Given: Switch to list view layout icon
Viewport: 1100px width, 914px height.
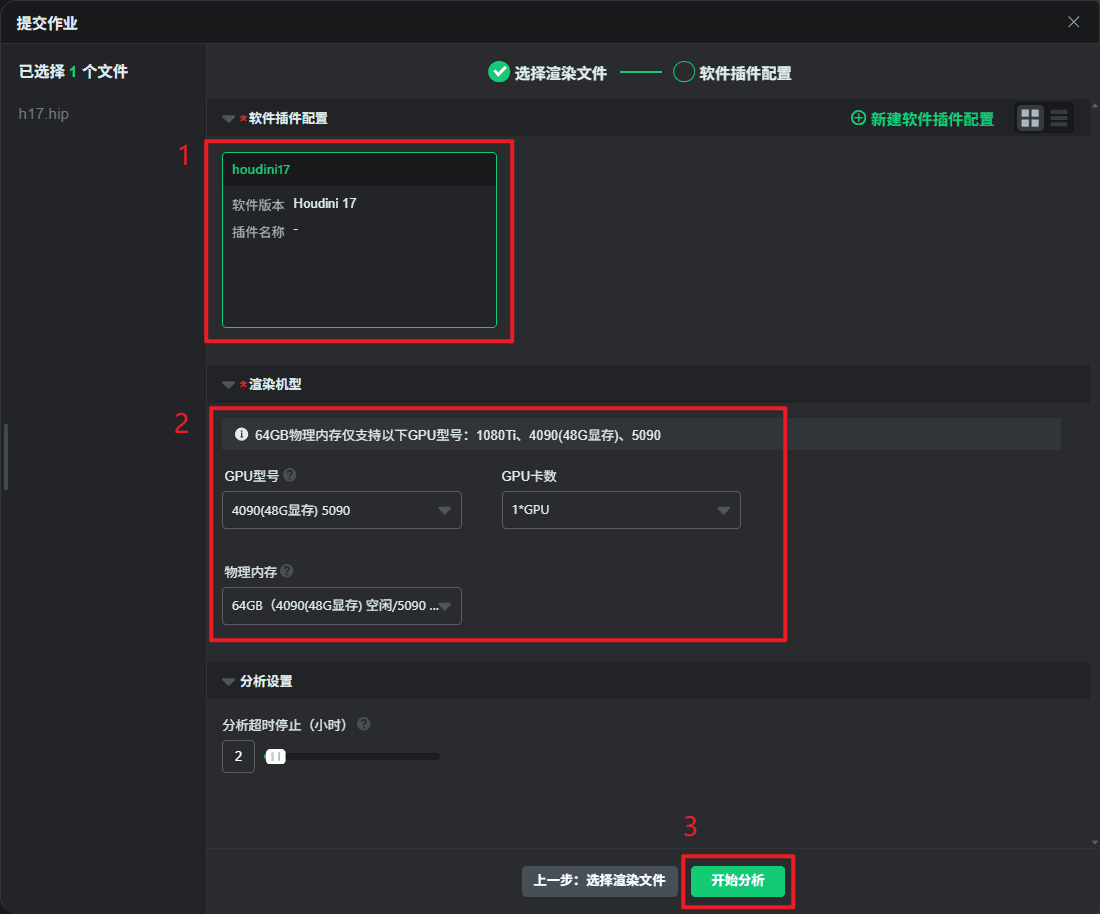Looking at the screenshot, I should coord(1059,118).
